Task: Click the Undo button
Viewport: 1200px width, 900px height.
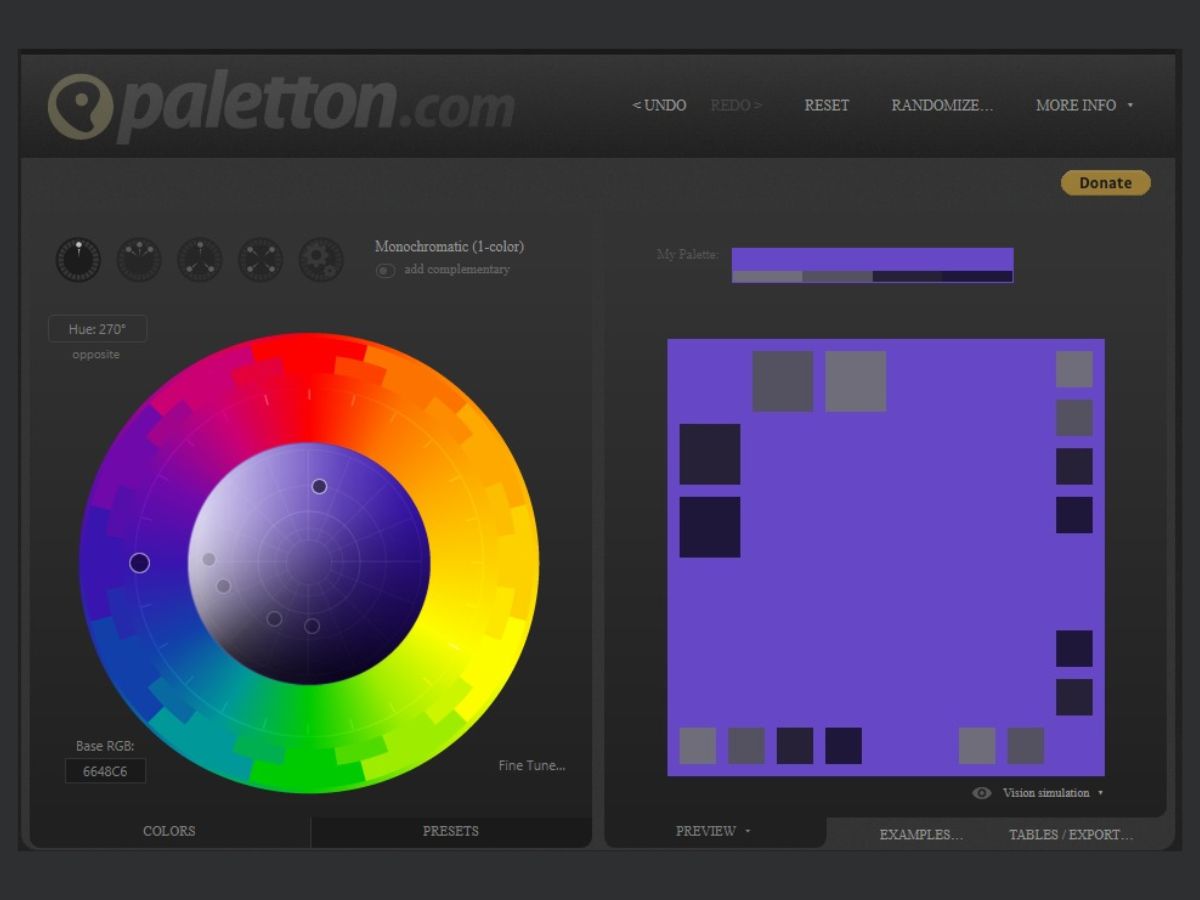Action: point(660,105)
